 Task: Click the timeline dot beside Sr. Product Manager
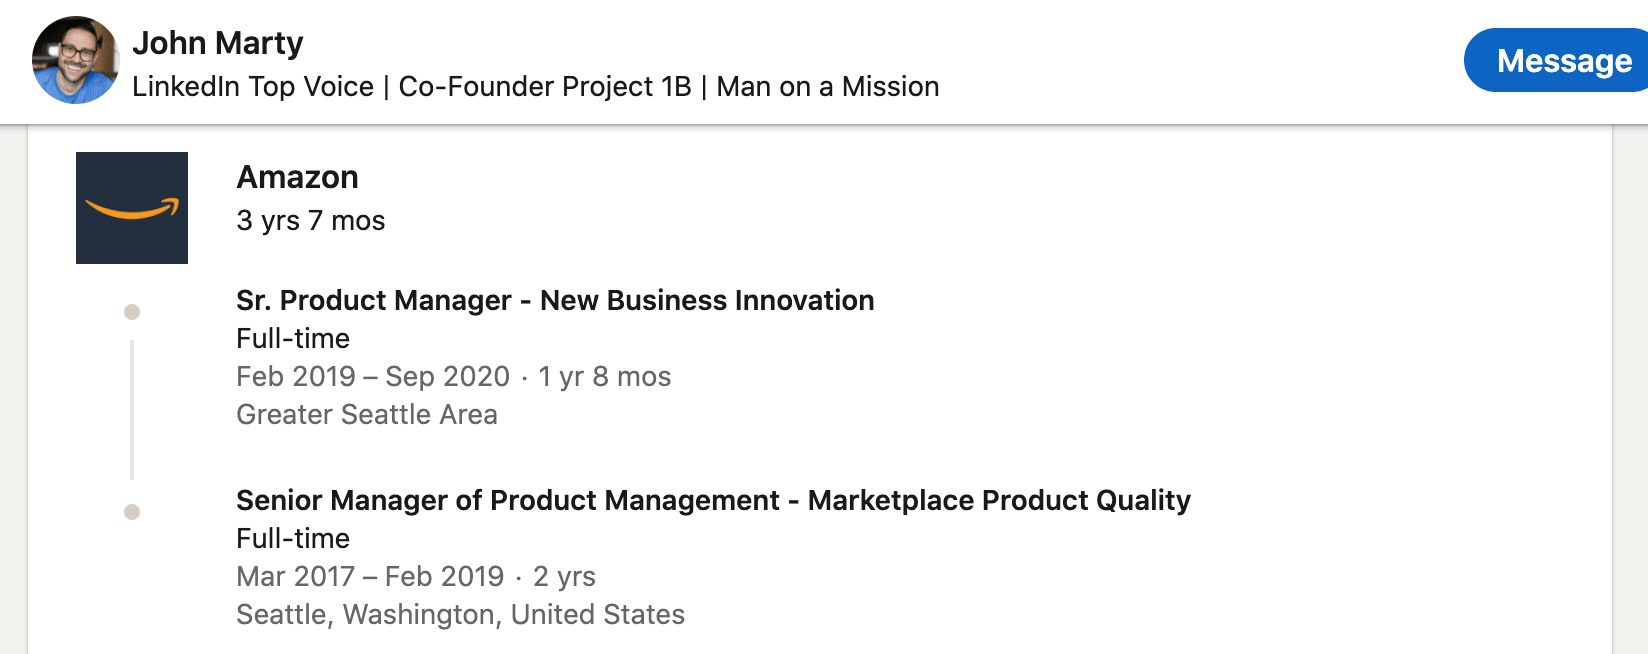(132, 312)
